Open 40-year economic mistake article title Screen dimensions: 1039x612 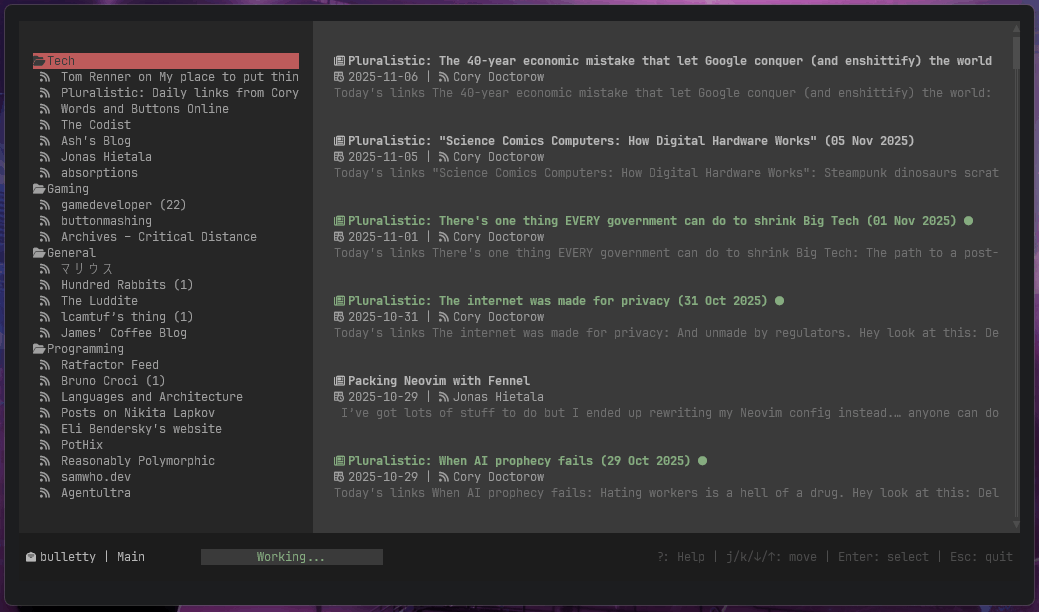(x=669, y=61)
